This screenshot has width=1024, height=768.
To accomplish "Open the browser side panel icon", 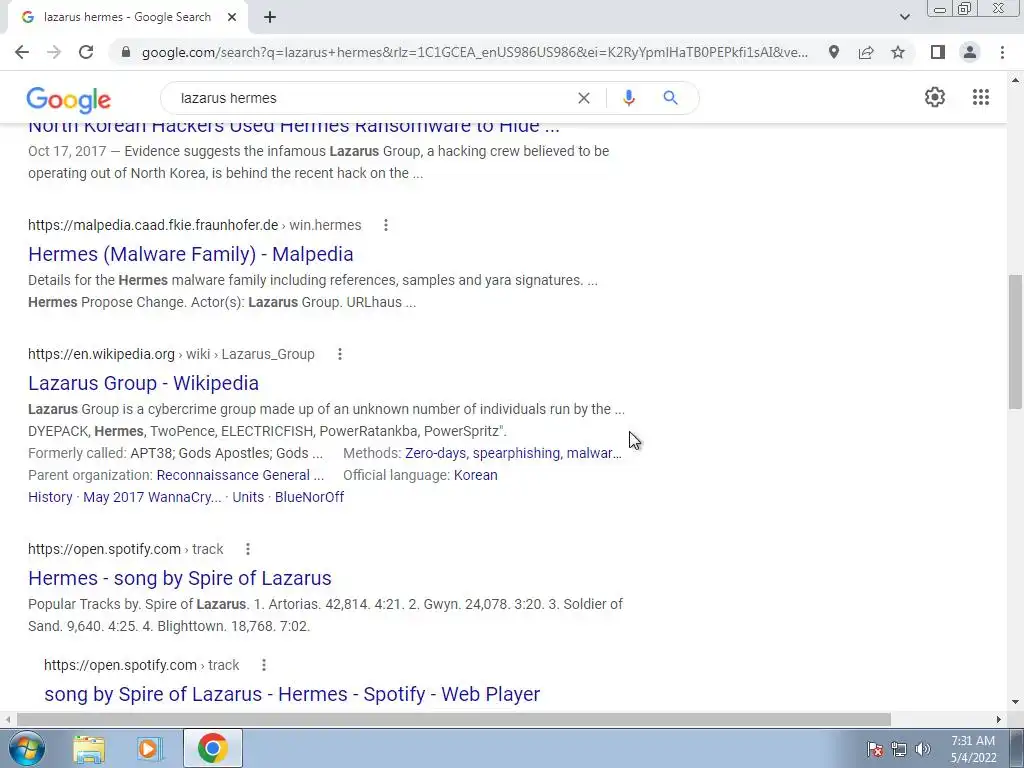I will coord(938,52).
